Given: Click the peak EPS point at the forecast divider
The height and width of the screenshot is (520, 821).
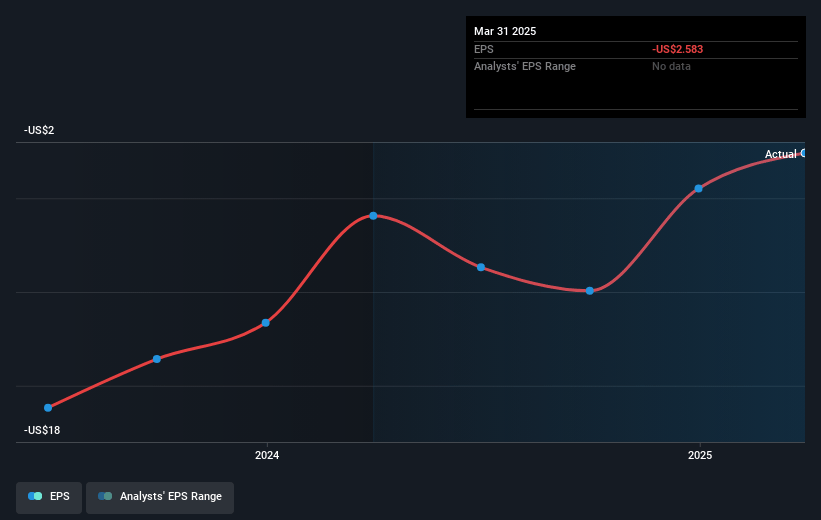Looking at the screenshot, I should (373, 216).
